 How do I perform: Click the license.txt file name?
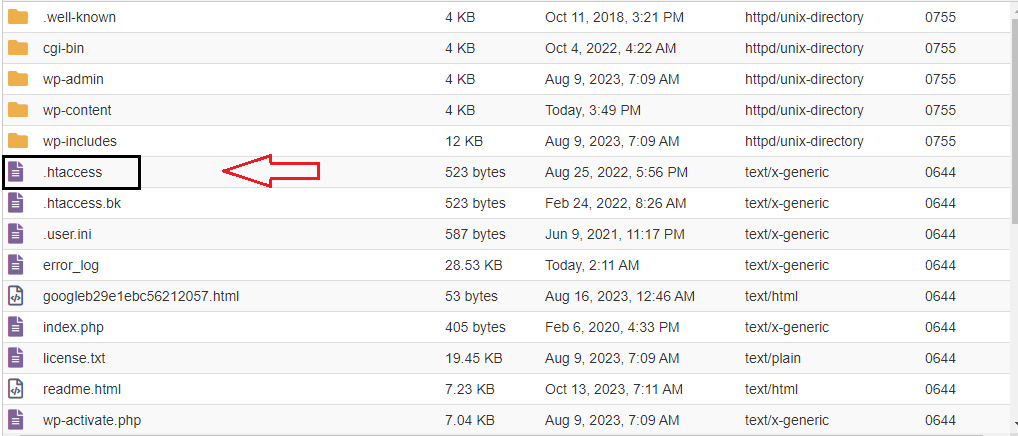(x=74, y=358)
